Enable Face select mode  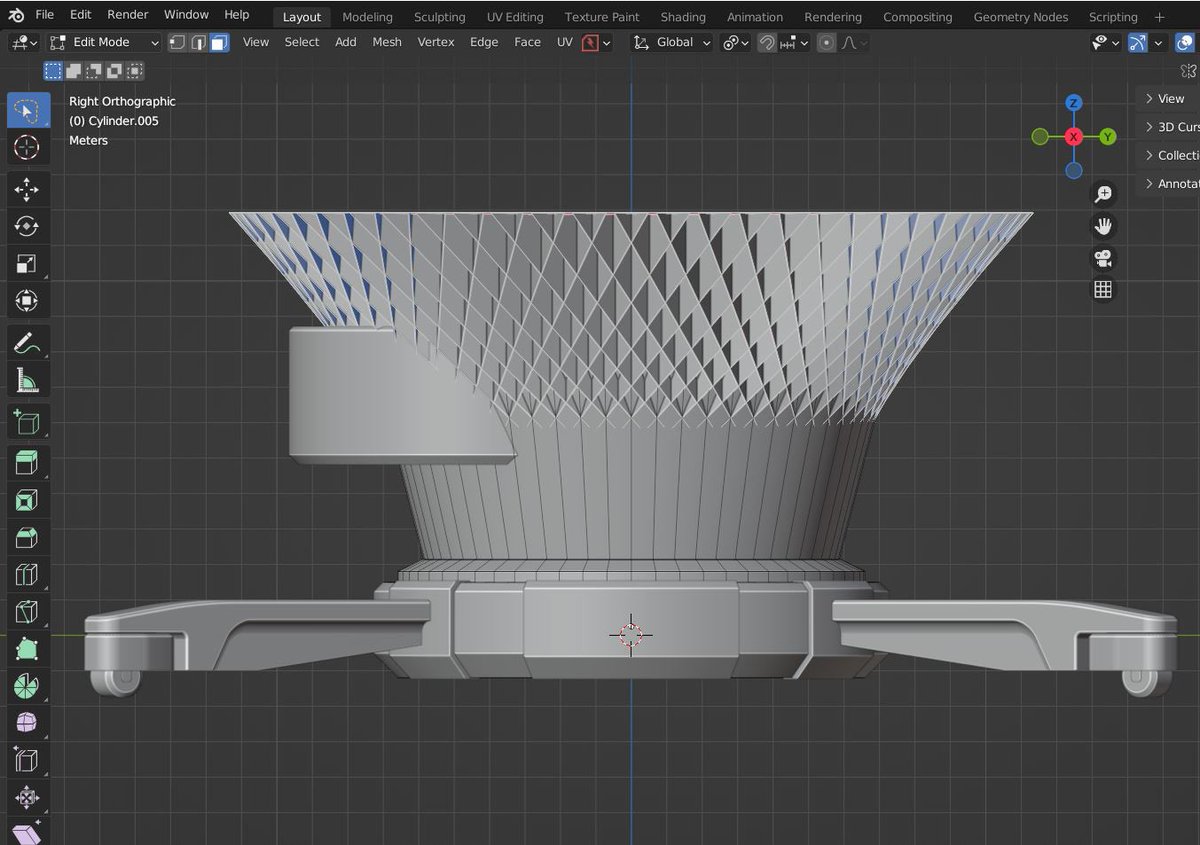tap(219, 42)
